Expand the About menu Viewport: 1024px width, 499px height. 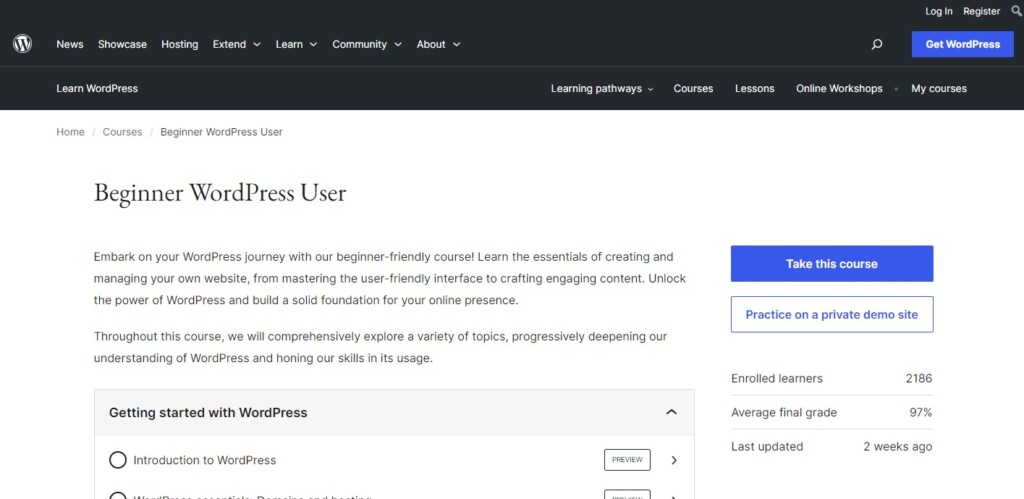(438, 44)
